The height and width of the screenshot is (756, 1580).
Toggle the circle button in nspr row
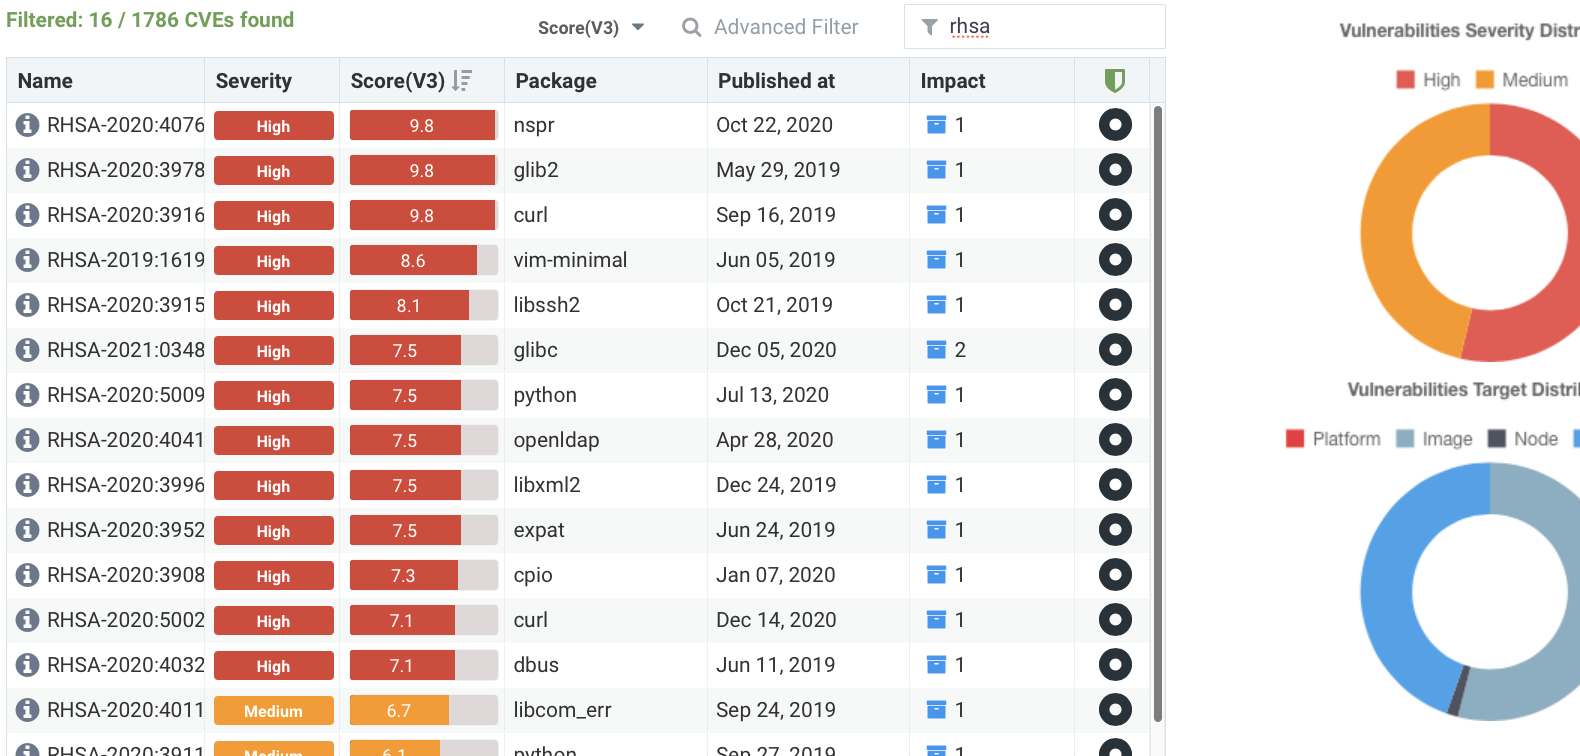point(1114,125)
